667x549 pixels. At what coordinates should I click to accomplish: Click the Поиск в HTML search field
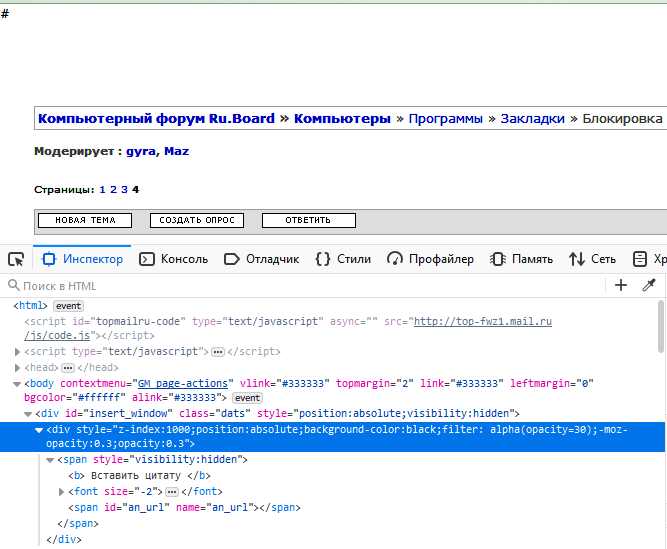[304, 286]
